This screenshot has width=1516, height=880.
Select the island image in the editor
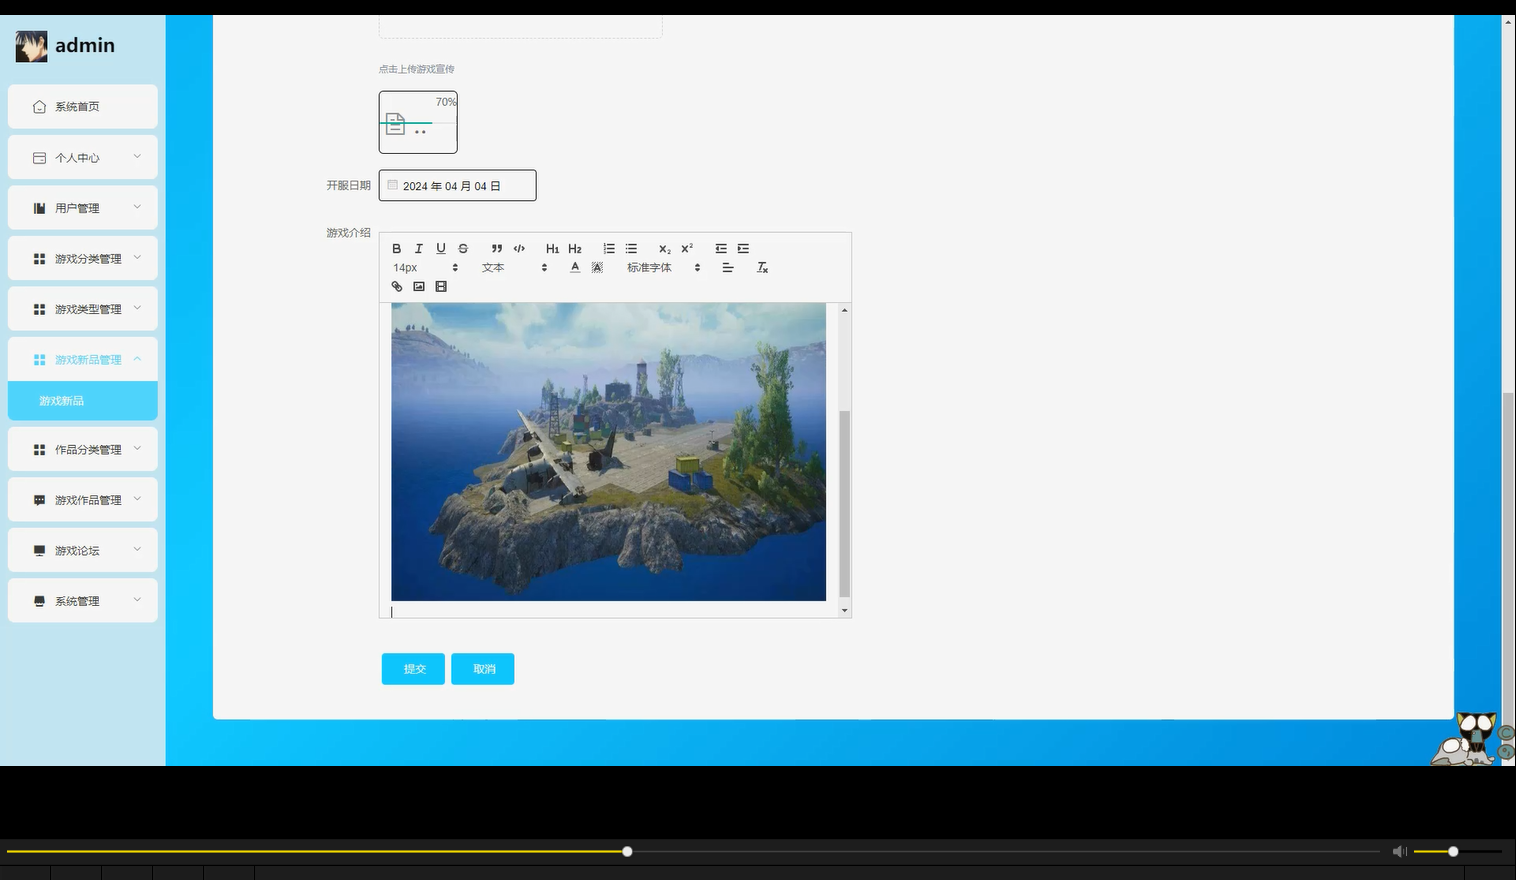pos(608,452)
